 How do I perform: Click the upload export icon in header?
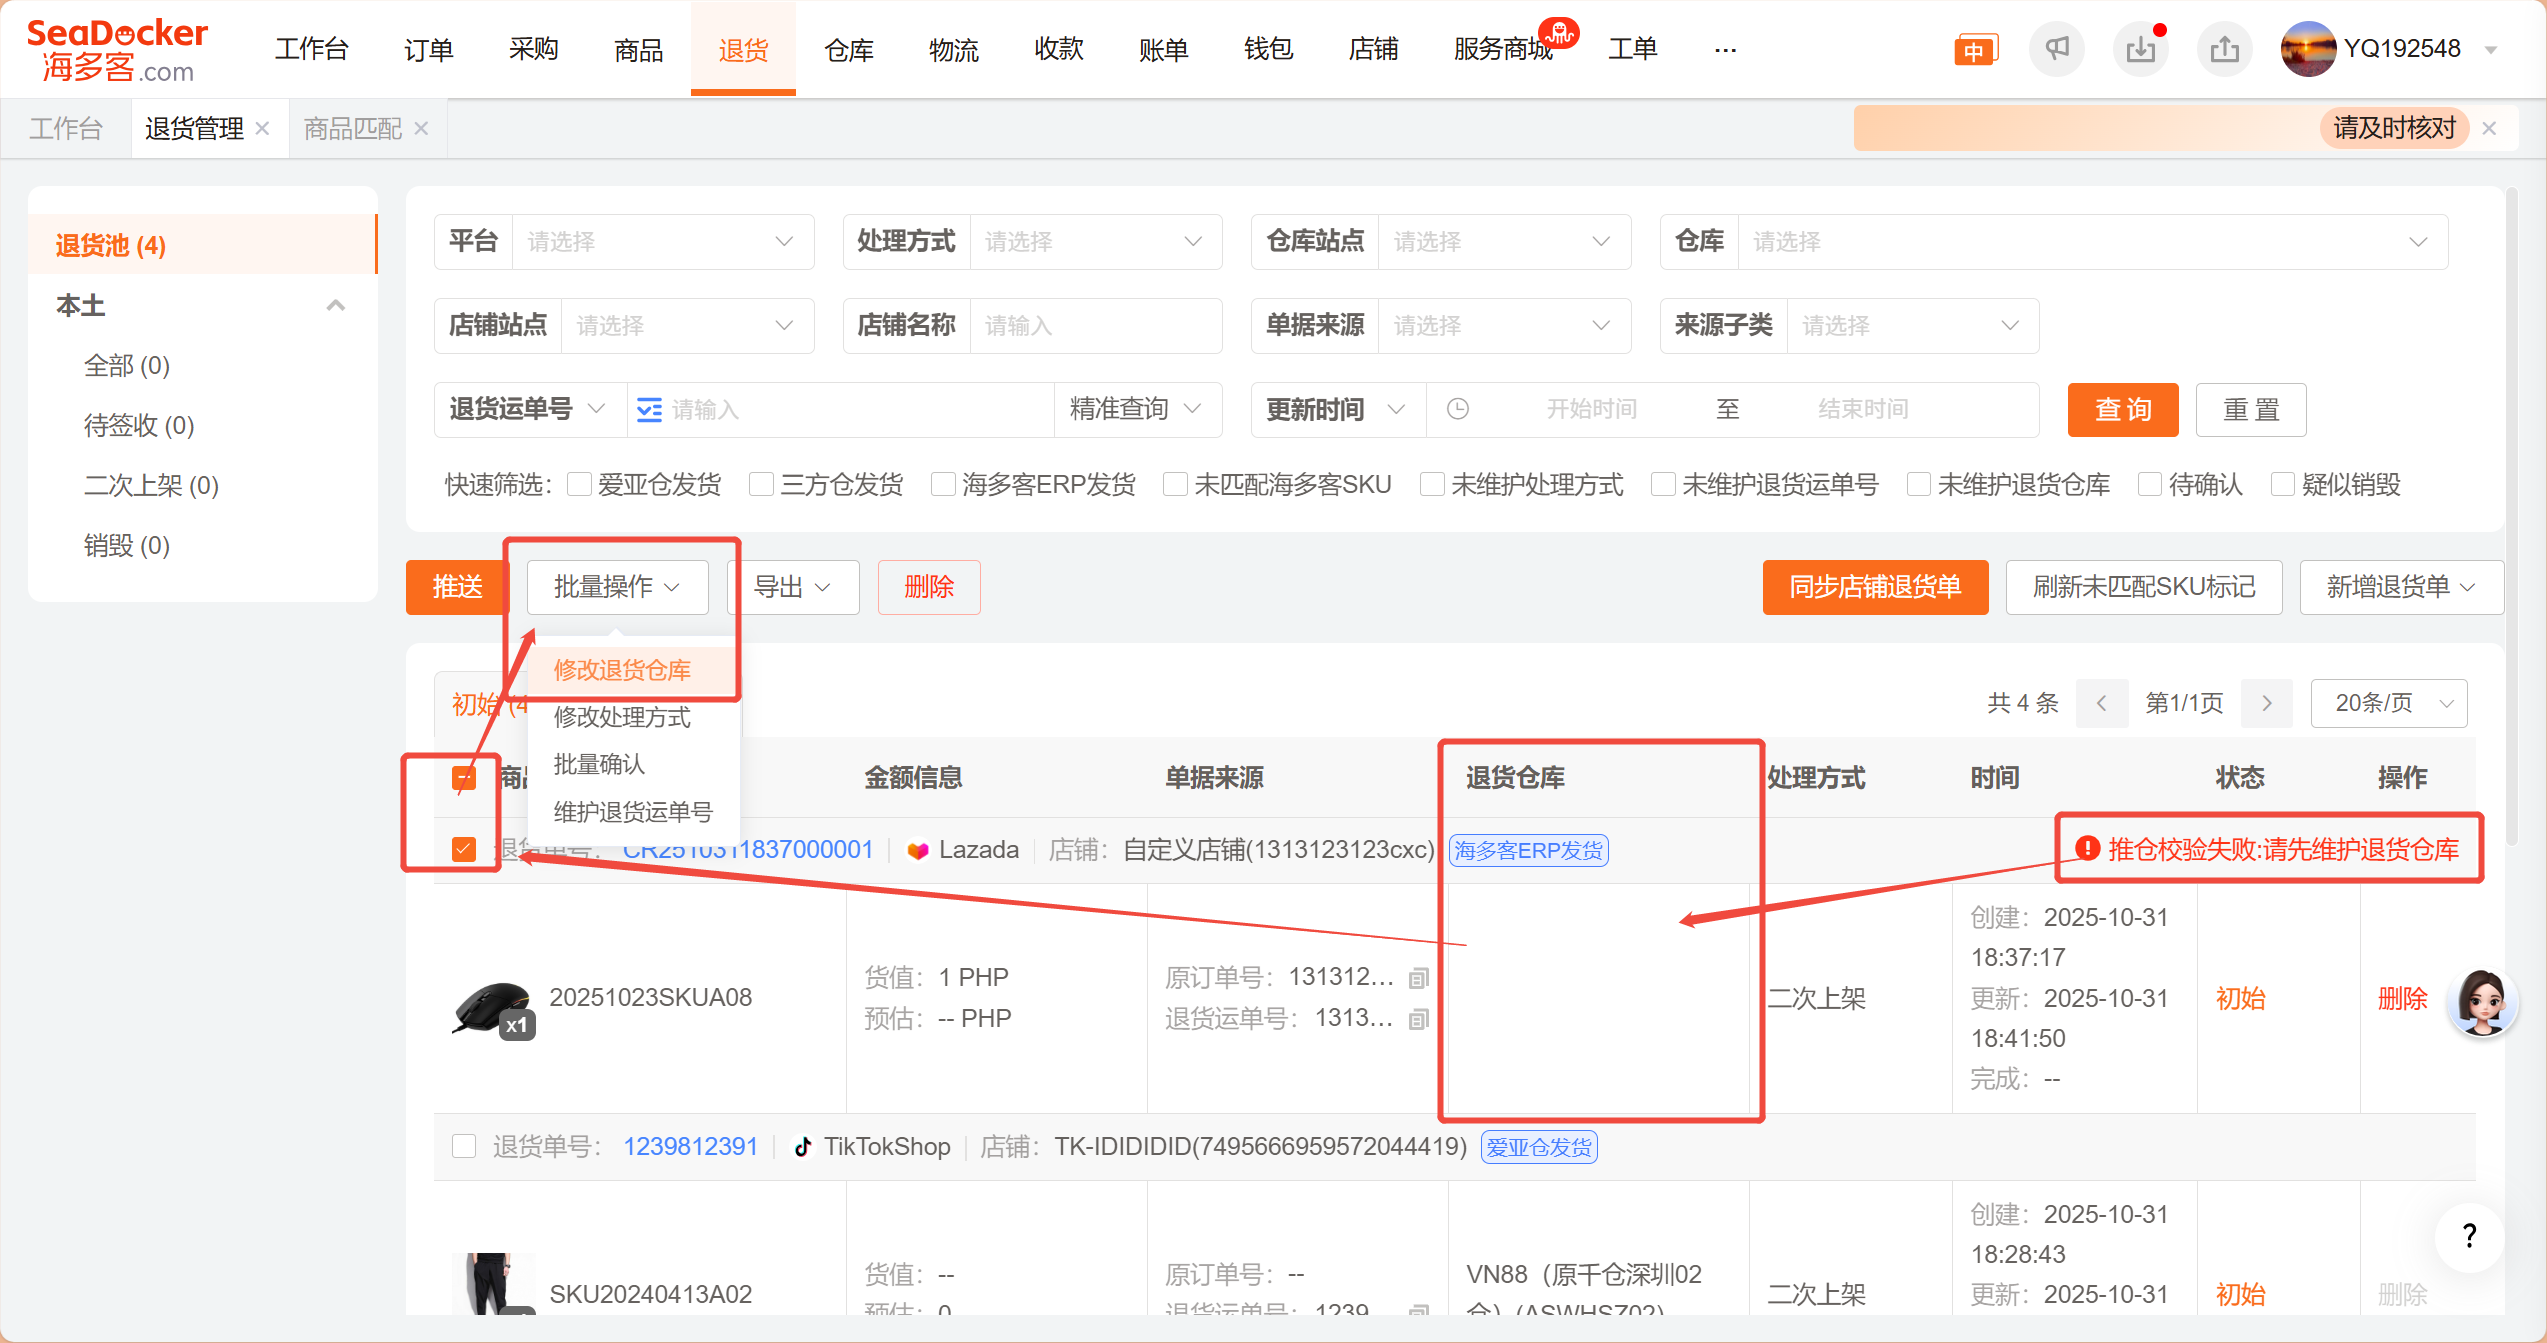tap(2224, 49)
